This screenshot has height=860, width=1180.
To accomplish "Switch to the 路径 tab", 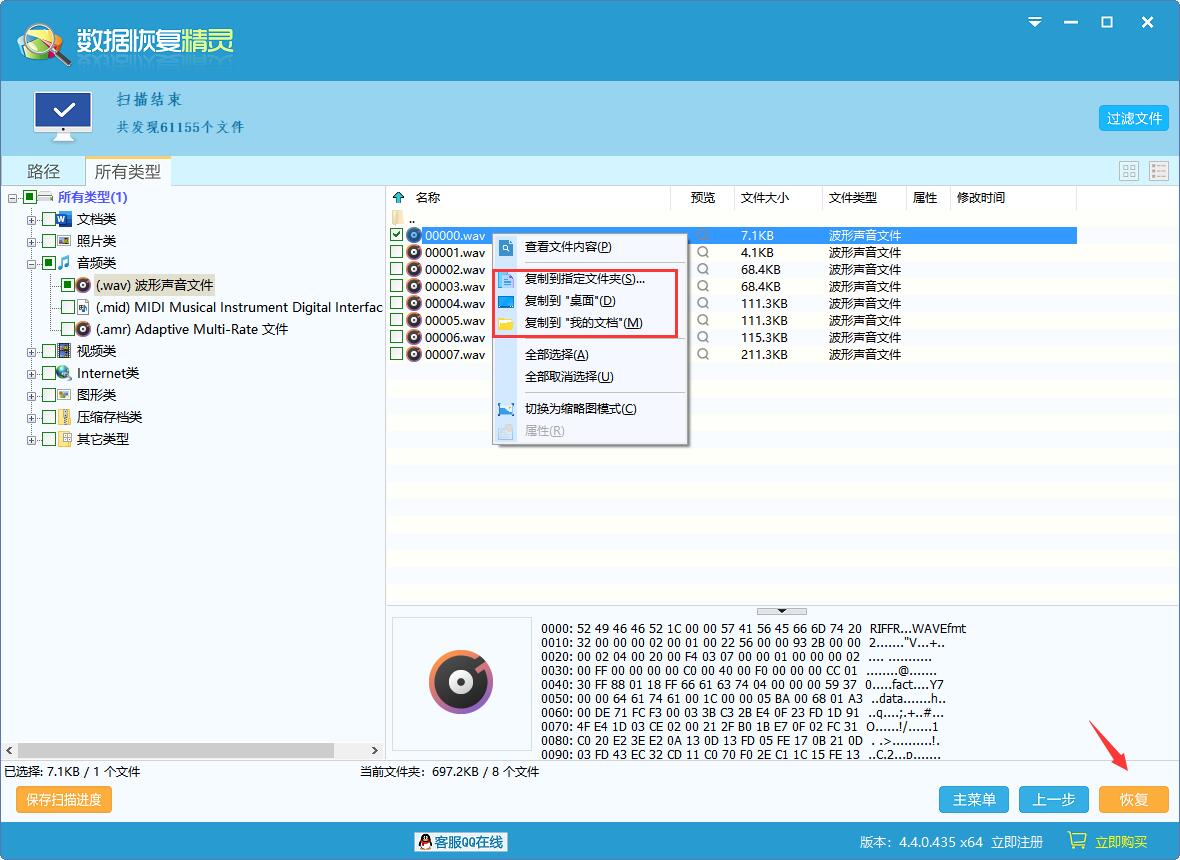I will [44, 172].
